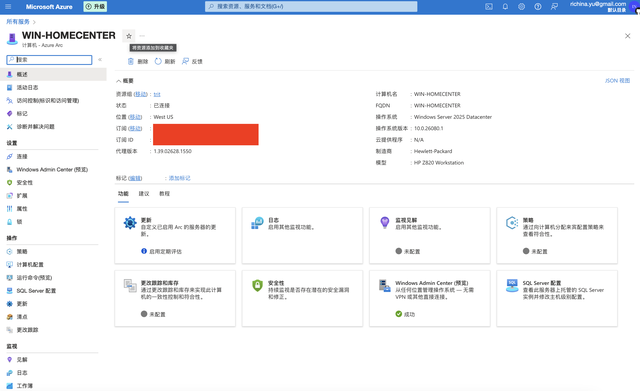This screenshot has width=640, height=391.
Task: Open the 安全性 feature card
Action: (302, 298)
